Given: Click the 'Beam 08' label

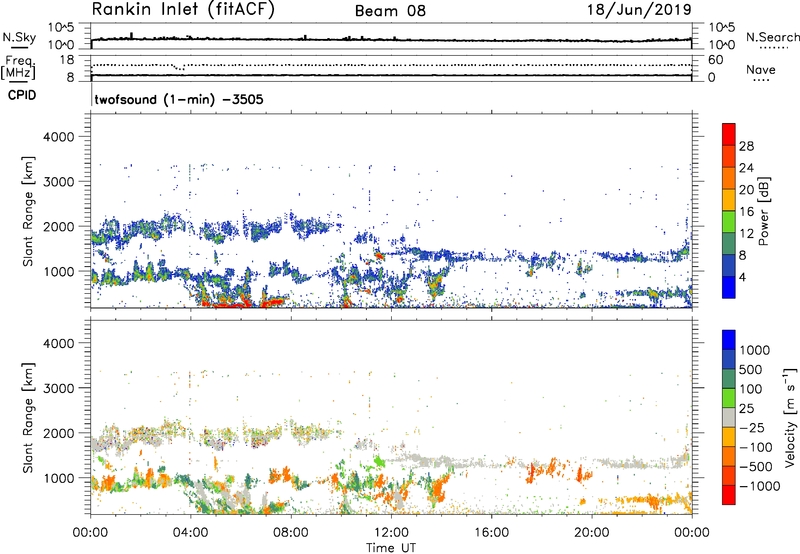Looking at the screenshot, I should [390, 11].
